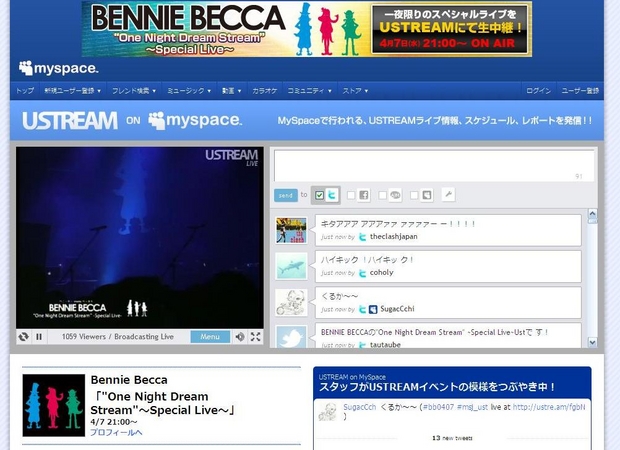Click the chat message text box

click(434, 166)
